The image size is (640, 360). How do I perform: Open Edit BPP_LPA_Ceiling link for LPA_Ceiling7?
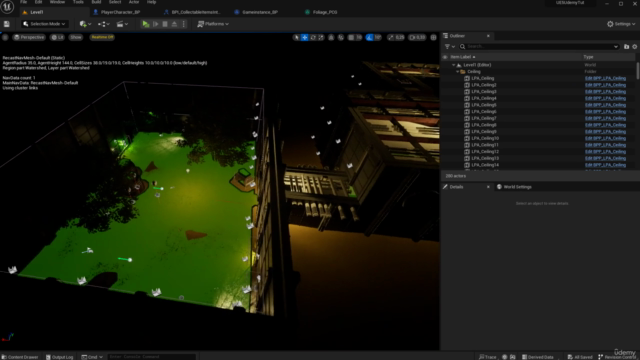[x=605, y=118]
